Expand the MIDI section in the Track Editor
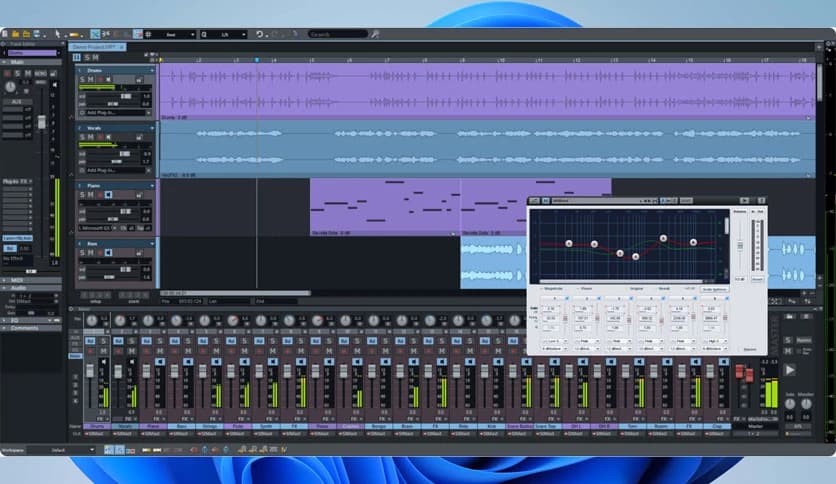Viewport: 836px width, 484px height. 5,280
